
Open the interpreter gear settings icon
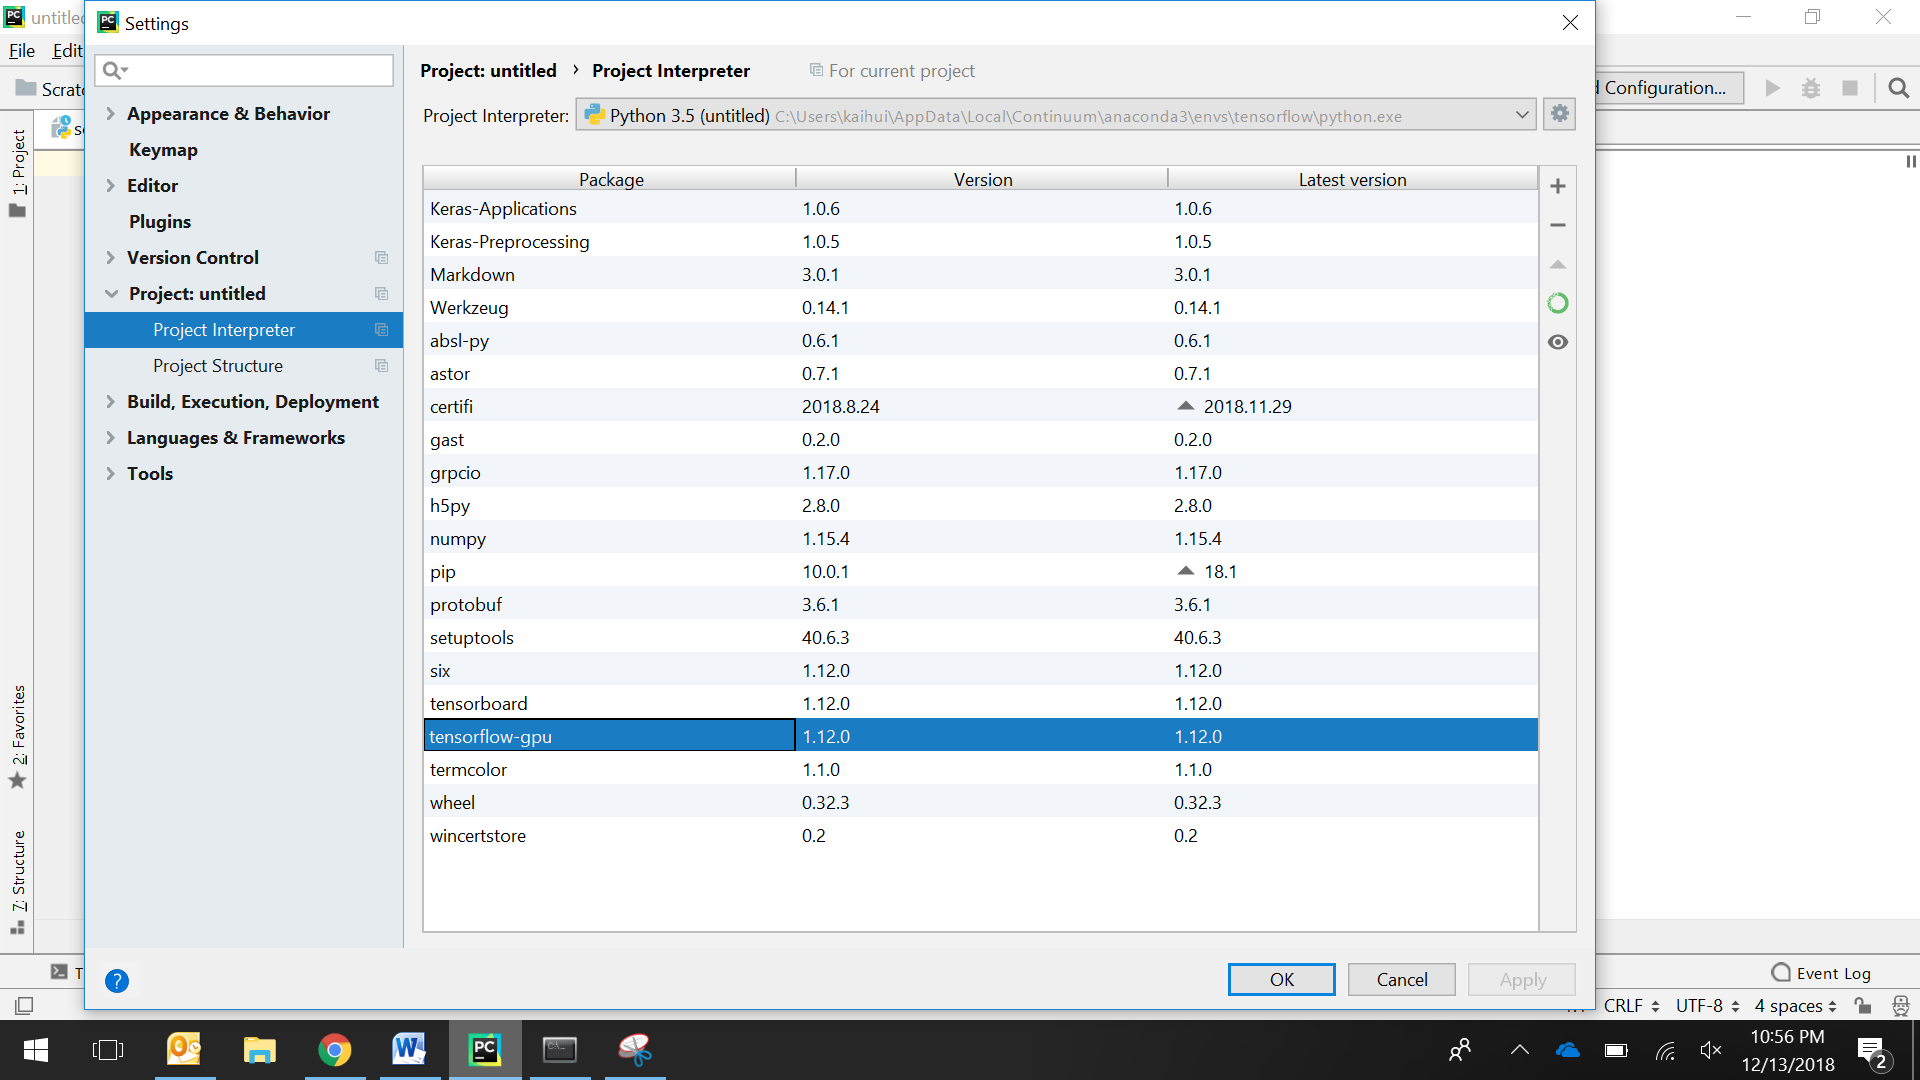(x=1559, y=114)
